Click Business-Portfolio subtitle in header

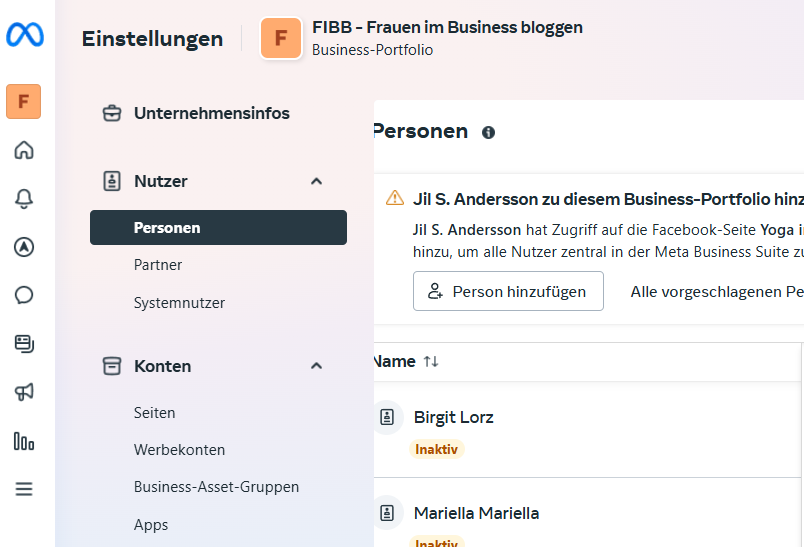(372, 50)
